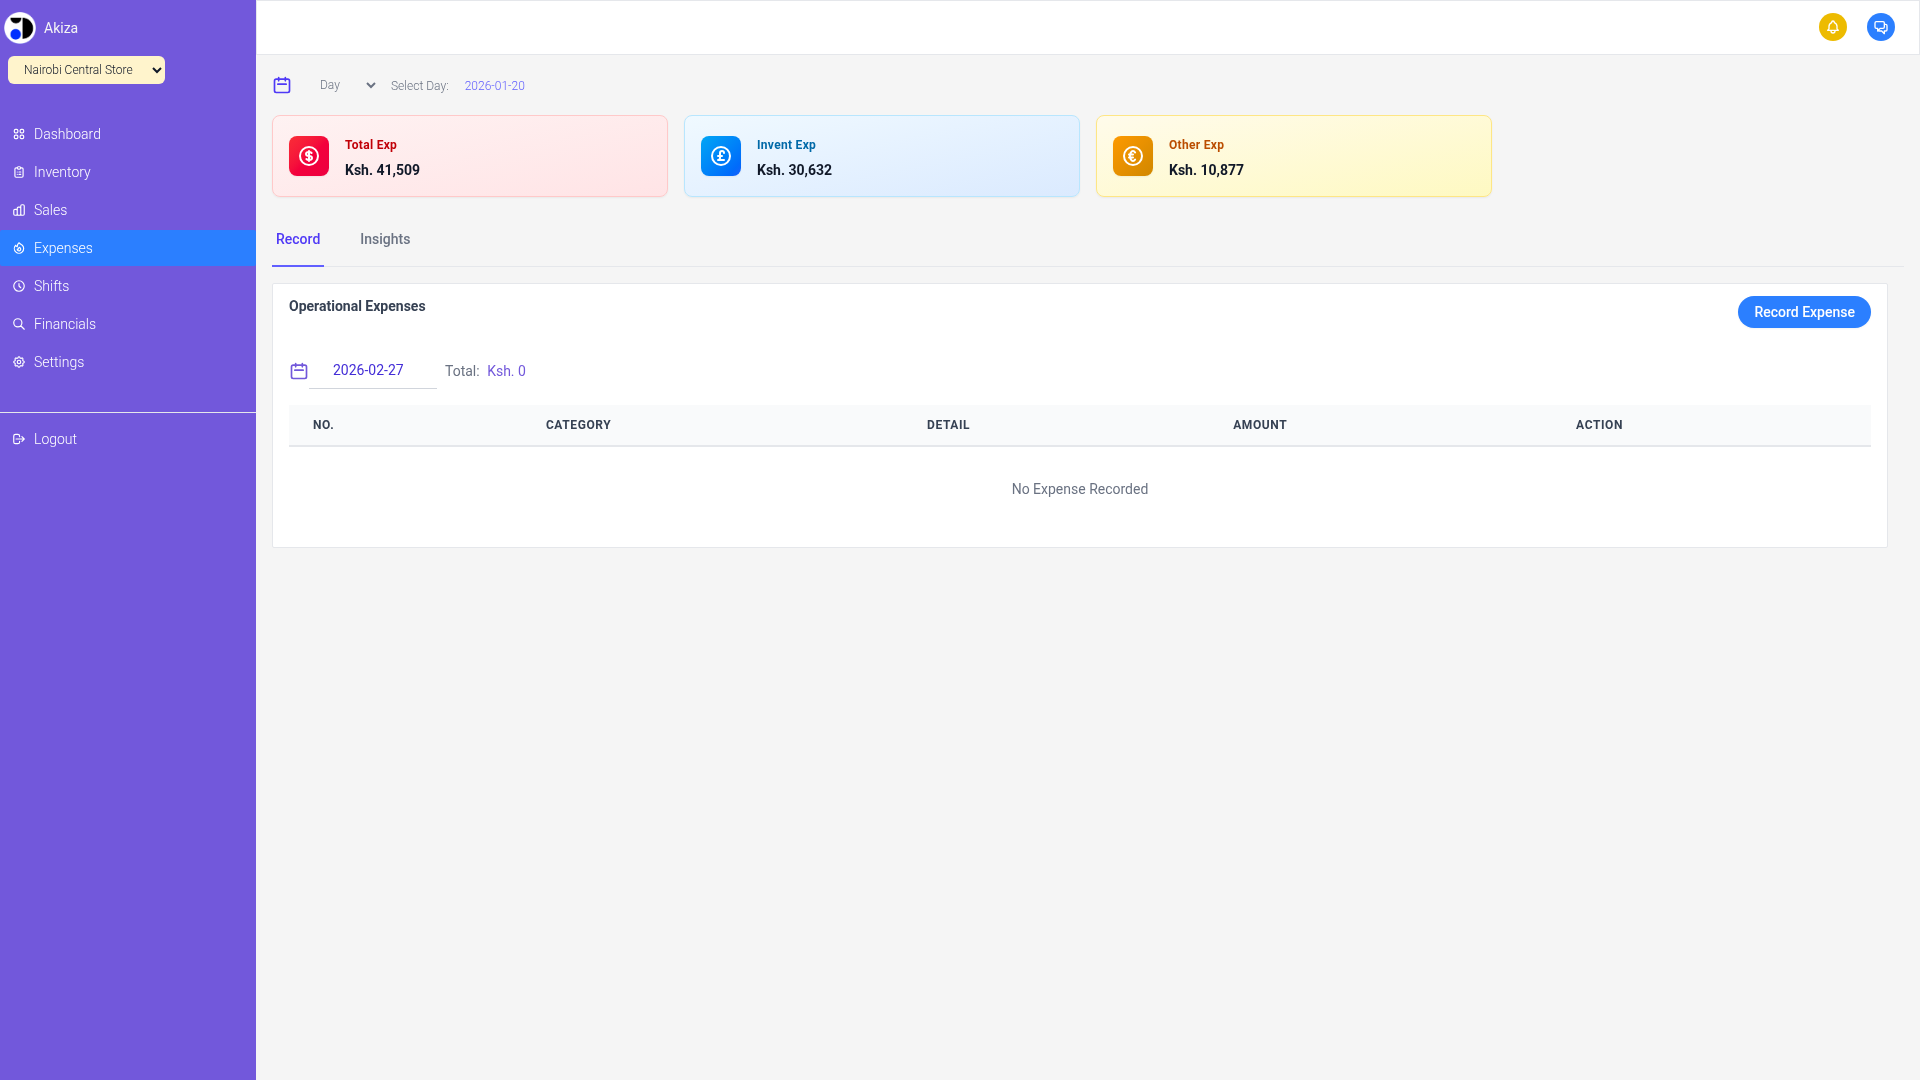Open the Nairobi Central Store selector

[x=86, y=70]
